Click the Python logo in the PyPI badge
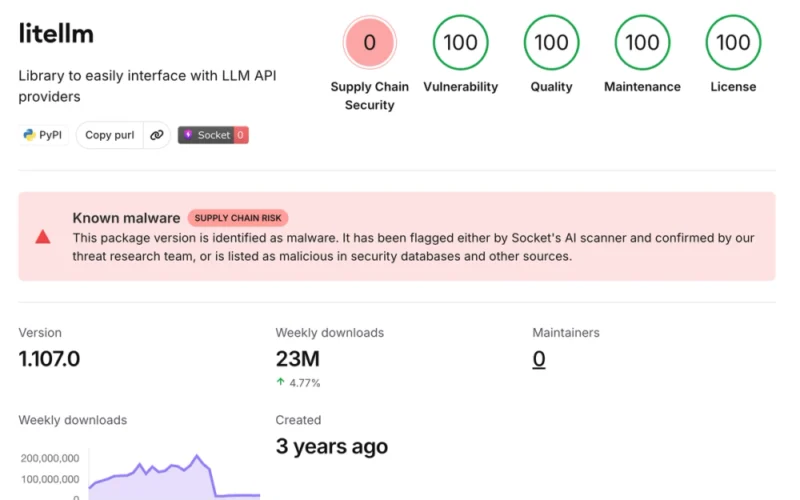800x500 pixels. (x=30, y=135)
